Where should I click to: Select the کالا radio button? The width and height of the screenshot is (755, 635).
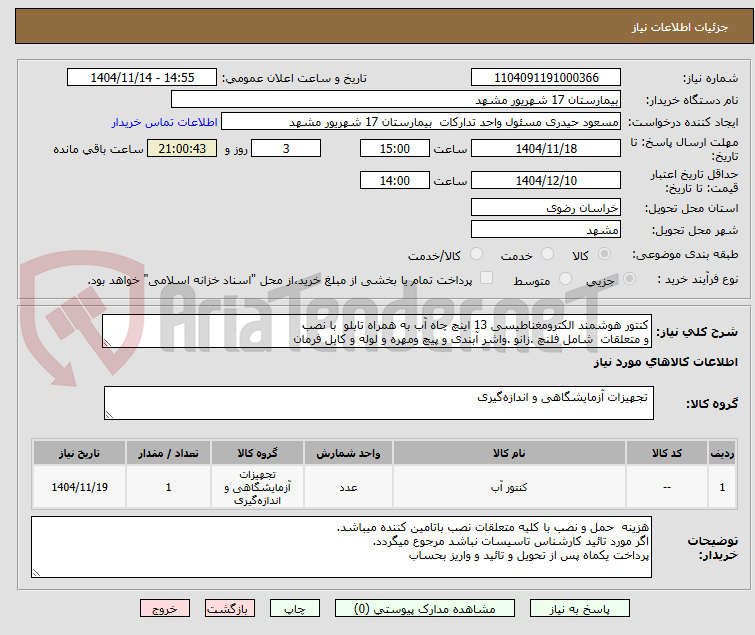click(604, 253)
